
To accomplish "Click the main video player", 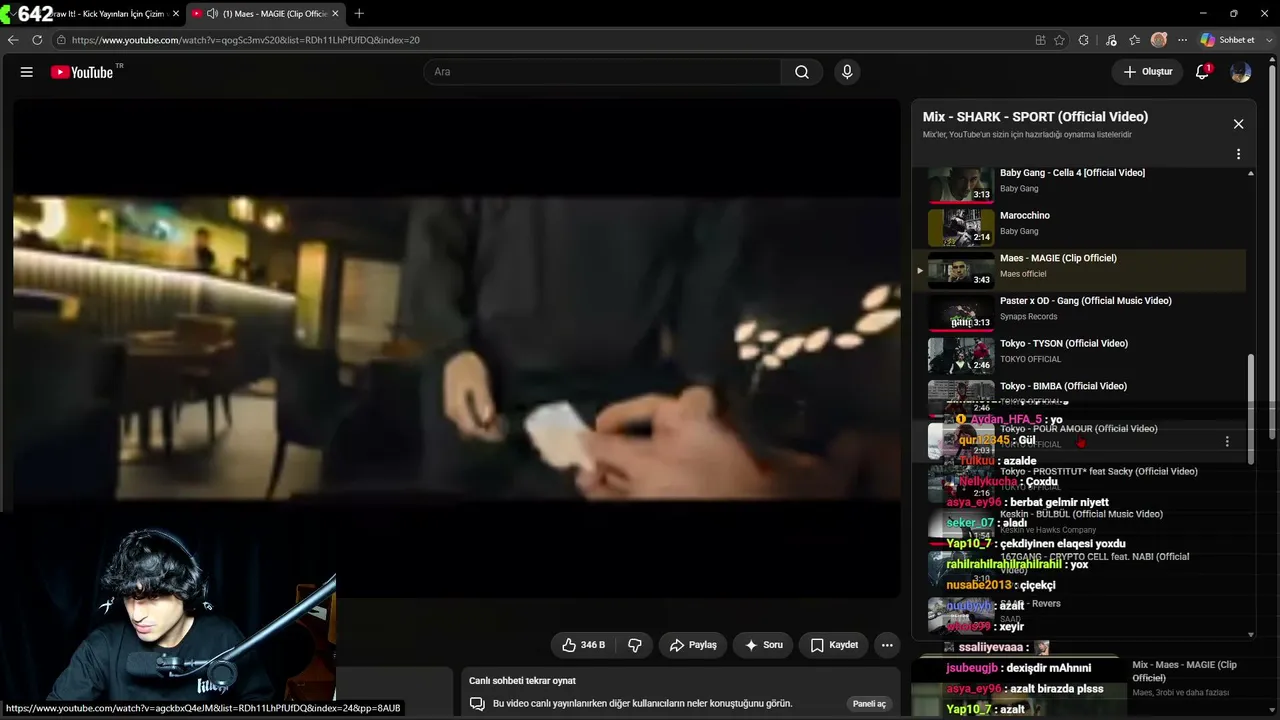I will [x=457, y=348].
